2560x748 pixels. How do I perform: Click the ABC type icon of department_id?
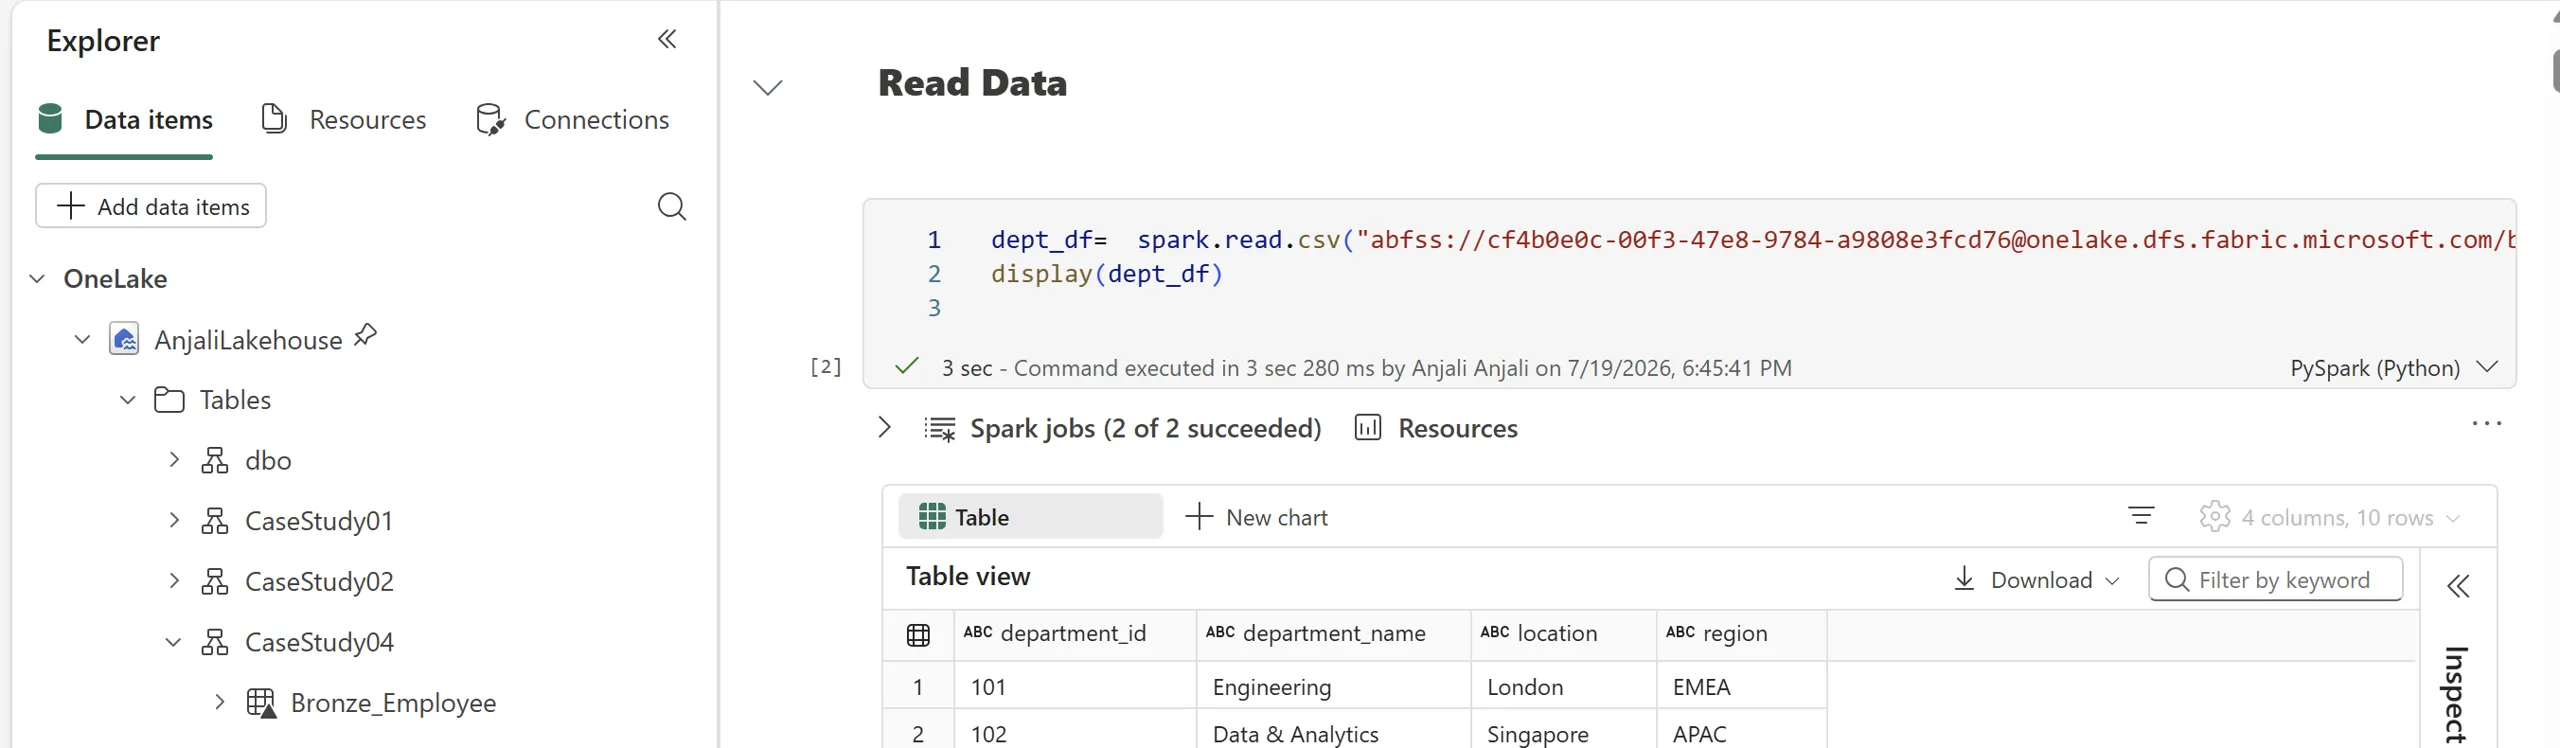click(977, 632)
